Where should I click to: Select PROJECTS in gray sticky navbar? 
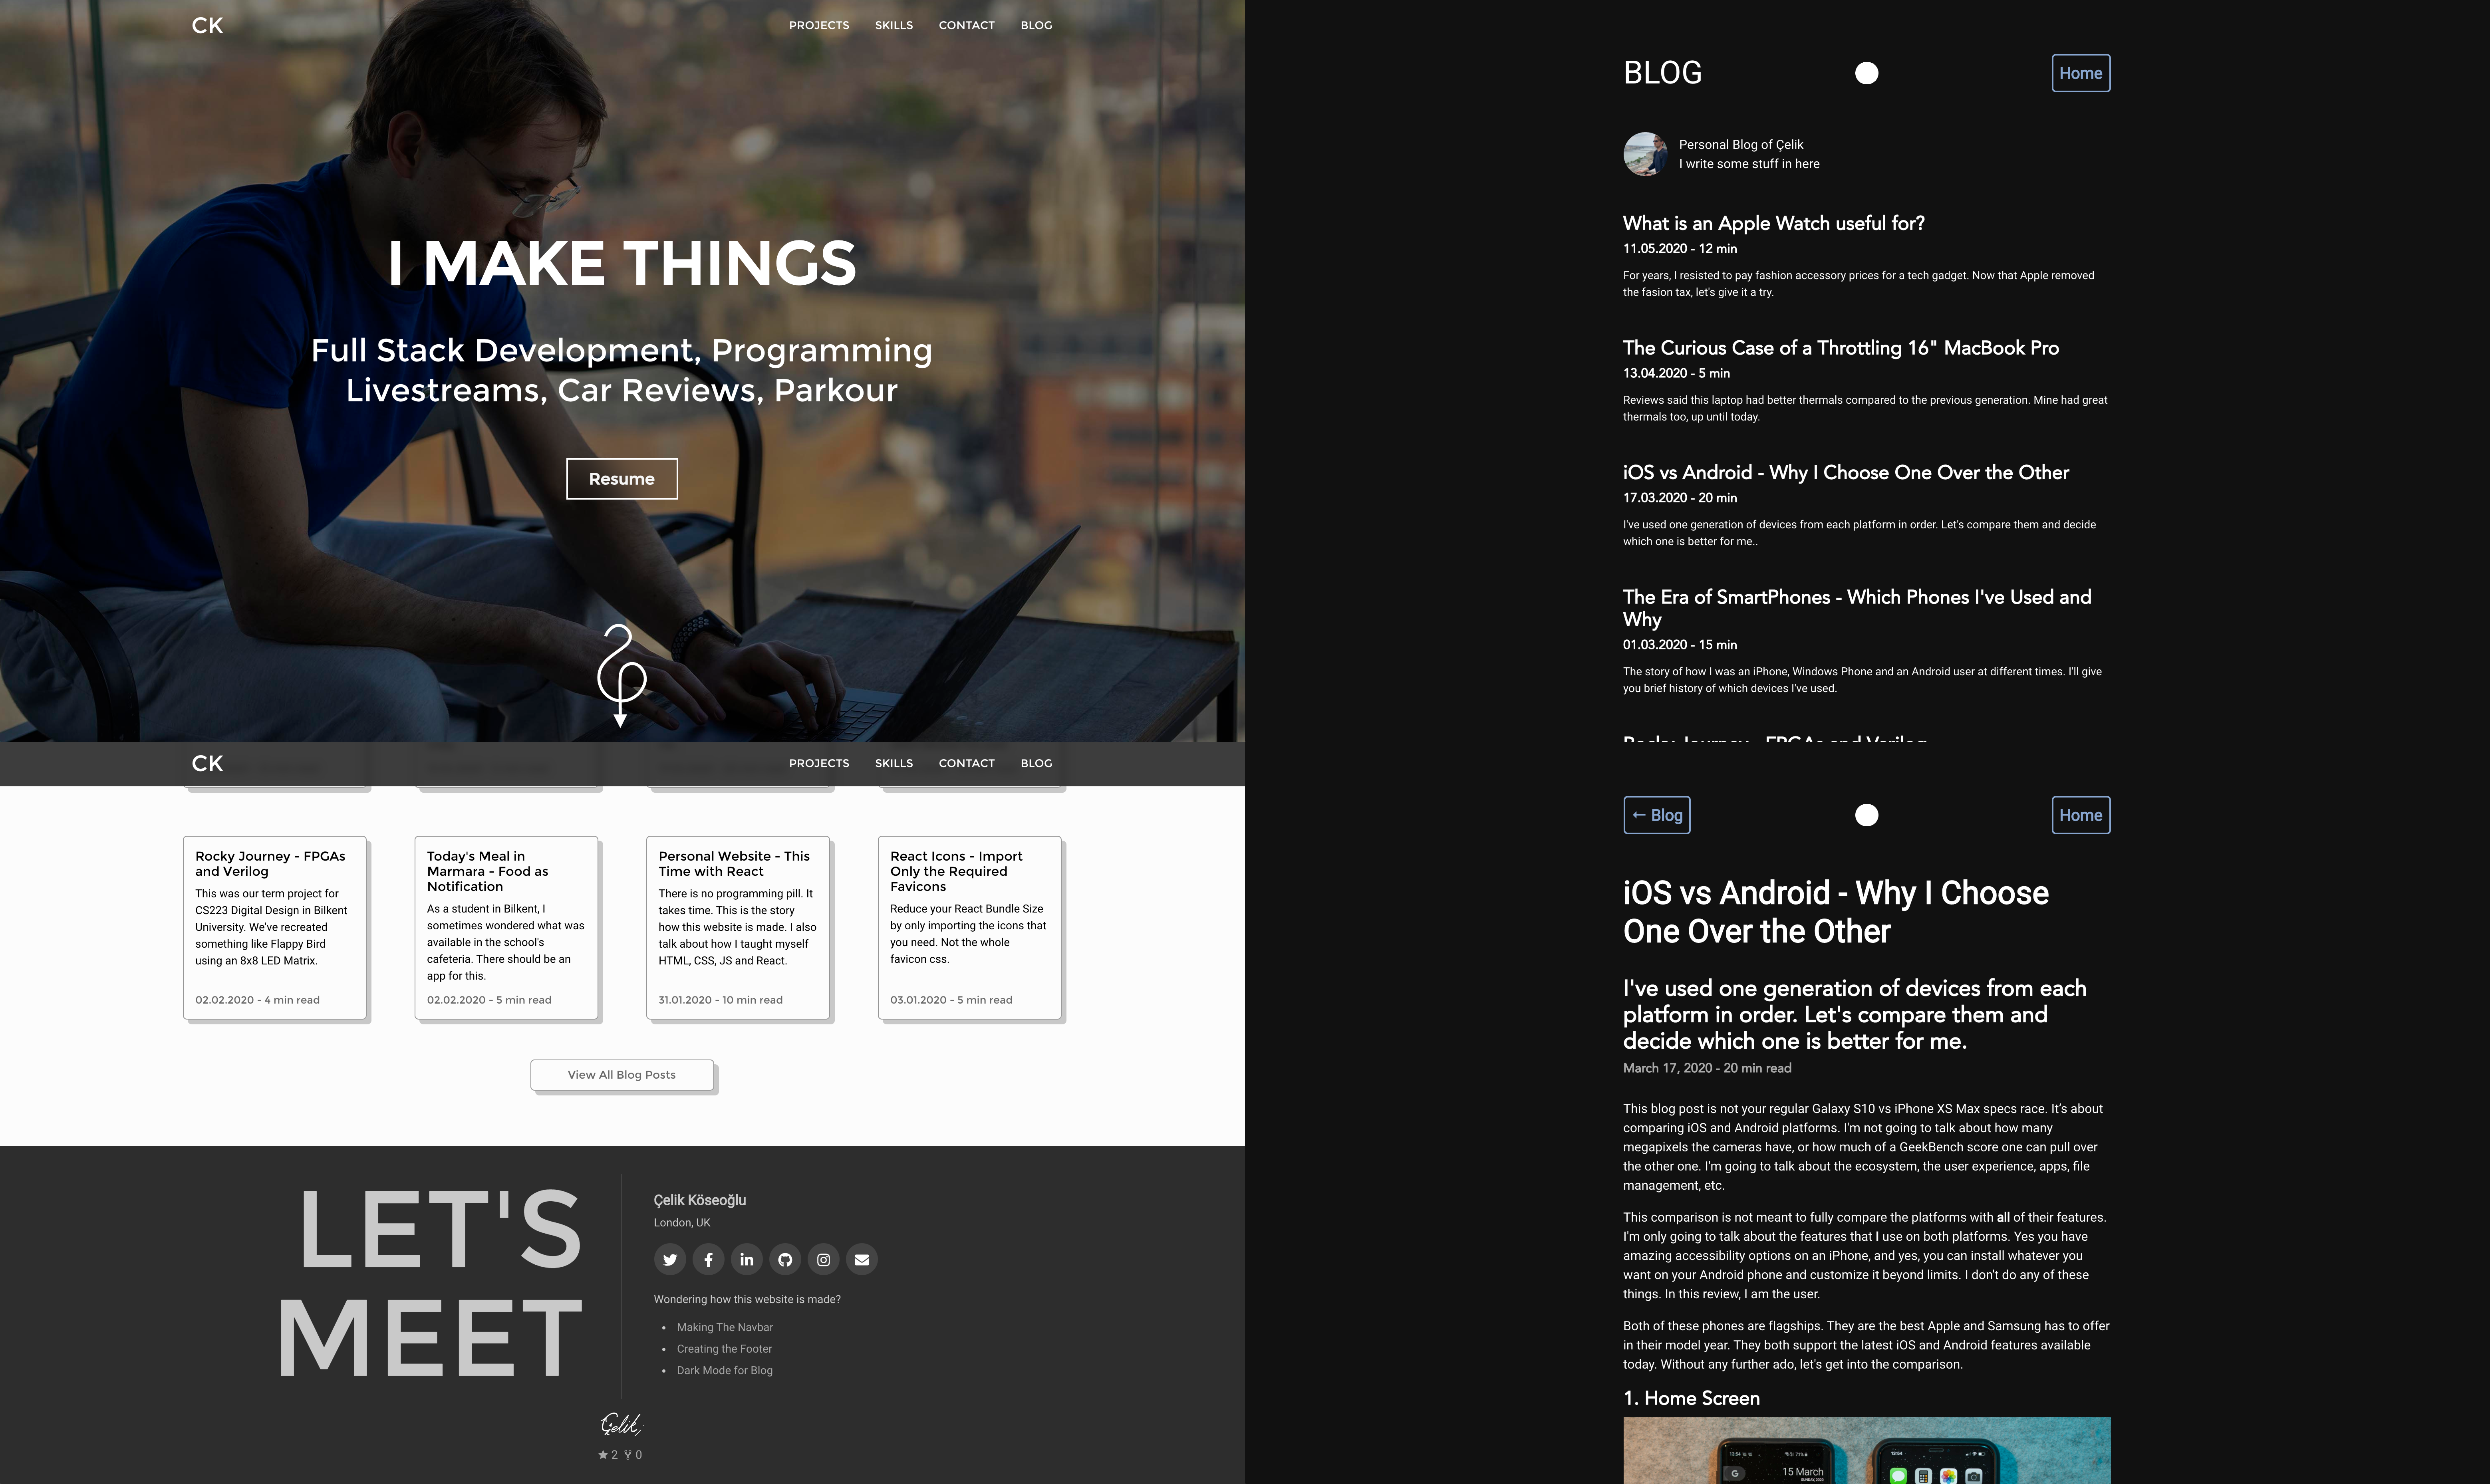(x=819, y=763)
